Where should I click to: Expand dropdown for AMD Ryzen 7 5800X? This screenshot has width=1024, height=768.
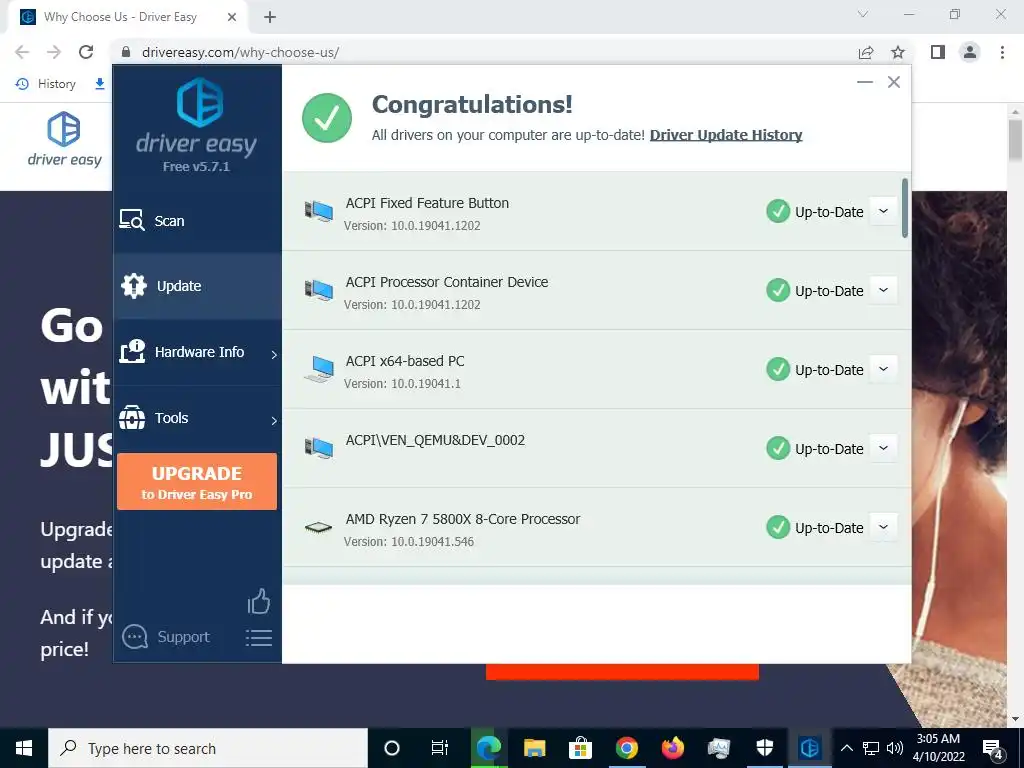tap(883, 528)
